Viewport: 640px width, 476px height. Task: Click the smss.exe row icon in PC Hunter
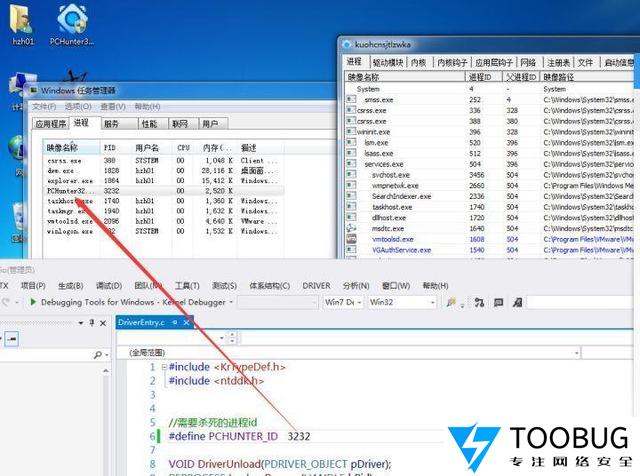tap(351, 99)
